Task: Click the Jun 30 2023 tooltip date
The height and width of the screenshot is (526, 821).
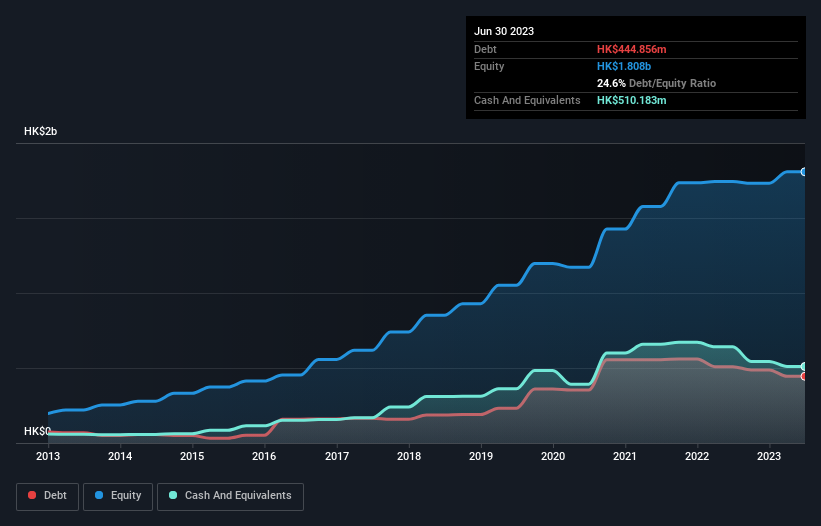Action: click(x=504, y=31)
